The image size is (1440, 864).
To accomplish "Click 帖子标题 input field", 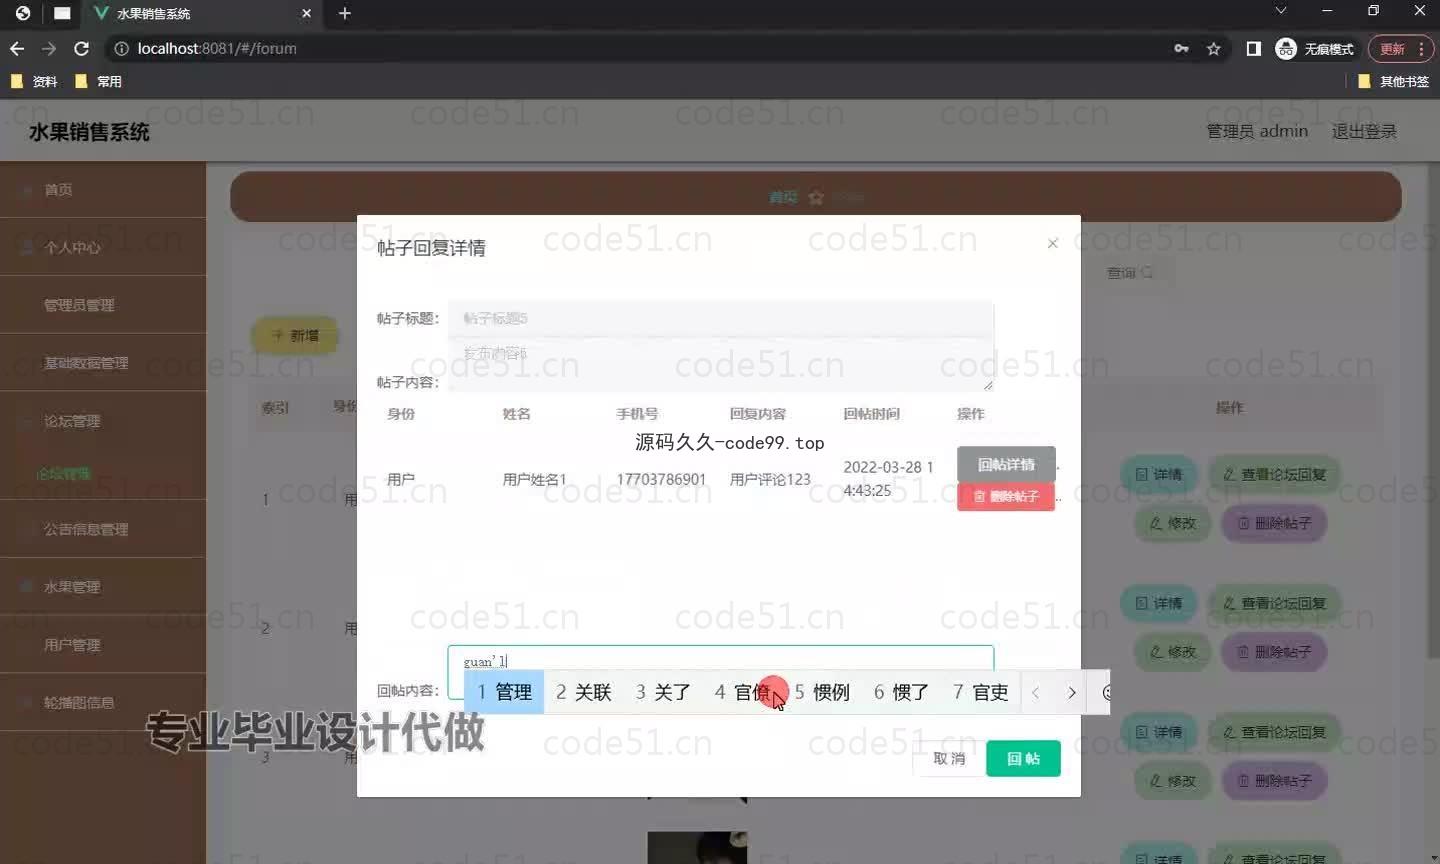I will point(720,318).
